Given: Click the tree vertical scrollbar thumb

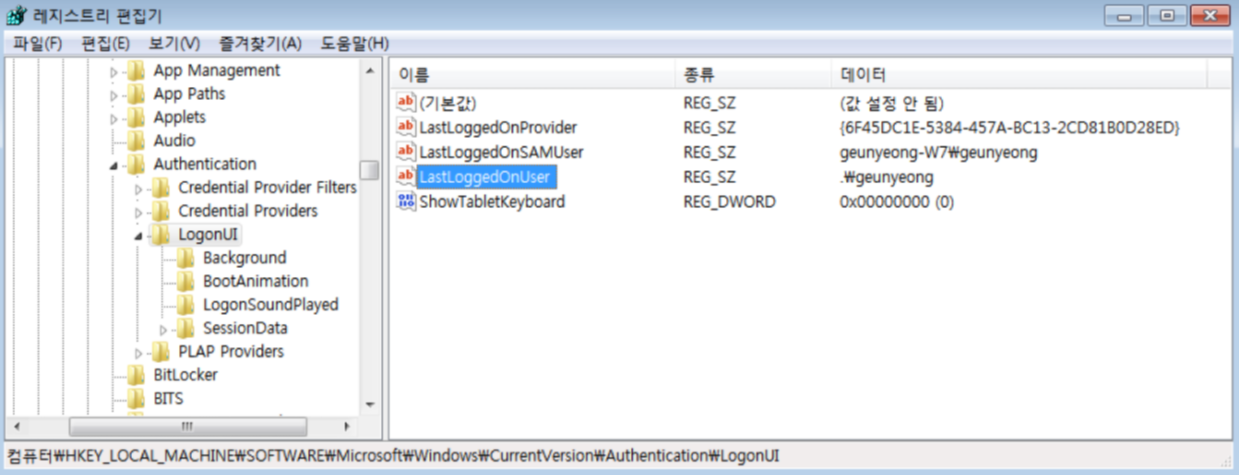Looking at the screenshot, I should [370, 170].
